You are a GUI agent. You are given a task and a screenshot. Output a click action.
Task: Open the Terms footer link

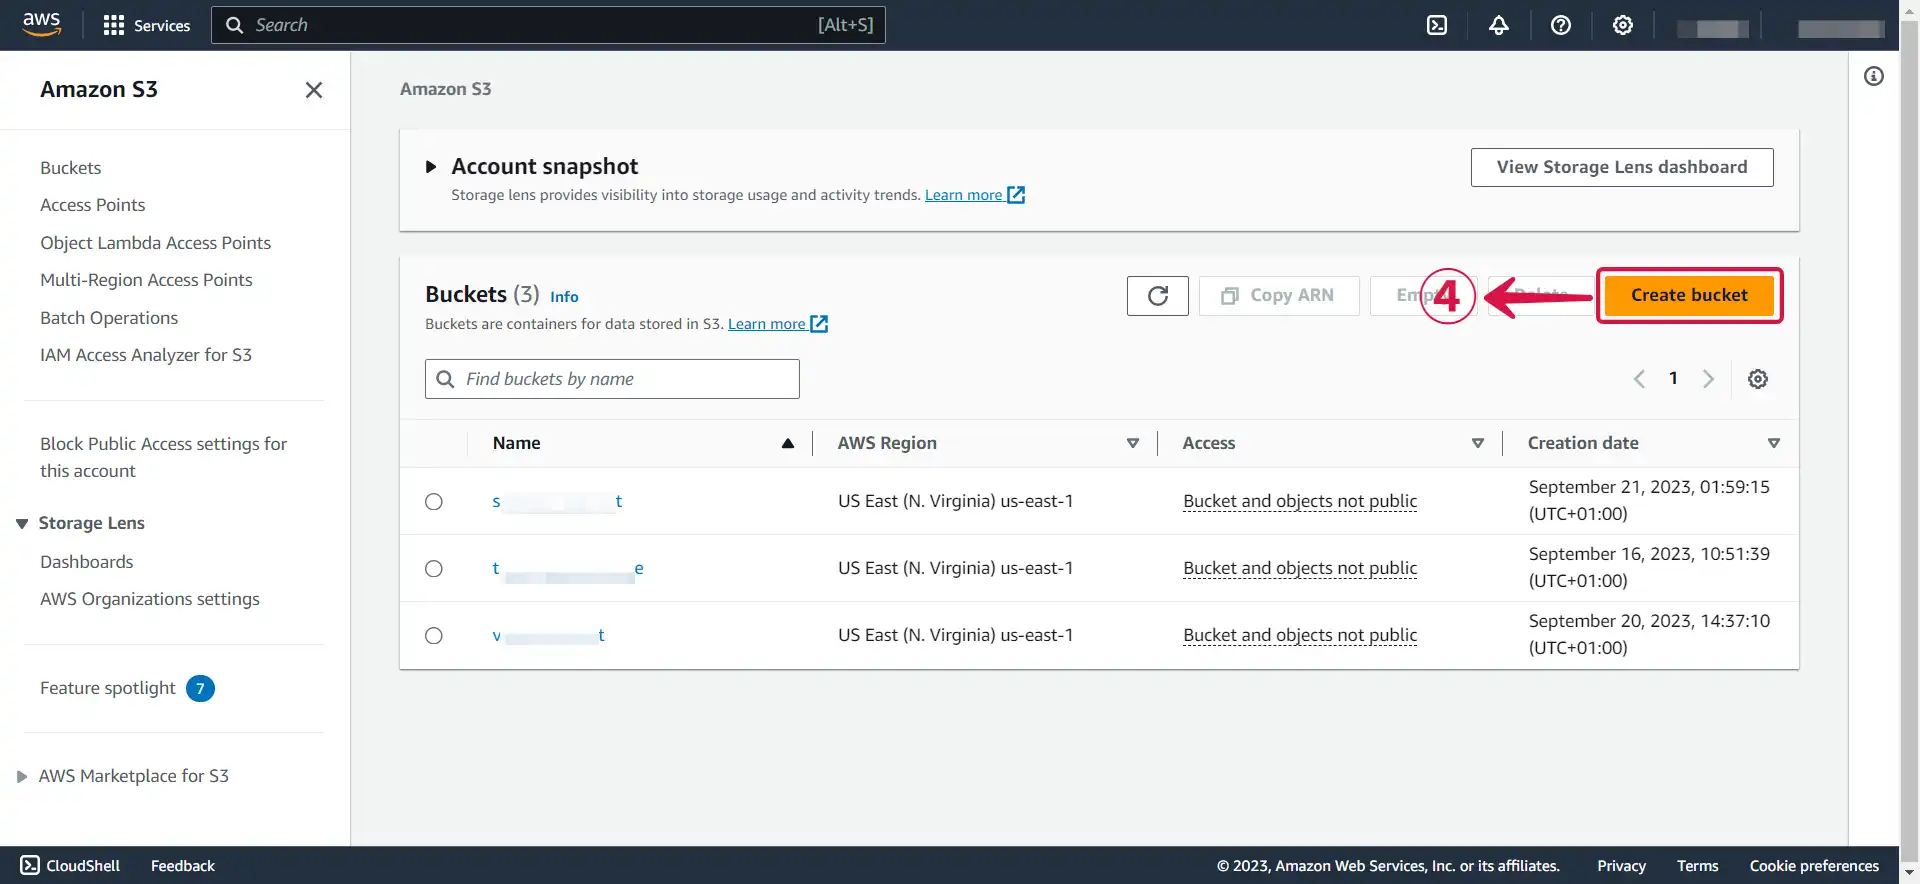1697,866
